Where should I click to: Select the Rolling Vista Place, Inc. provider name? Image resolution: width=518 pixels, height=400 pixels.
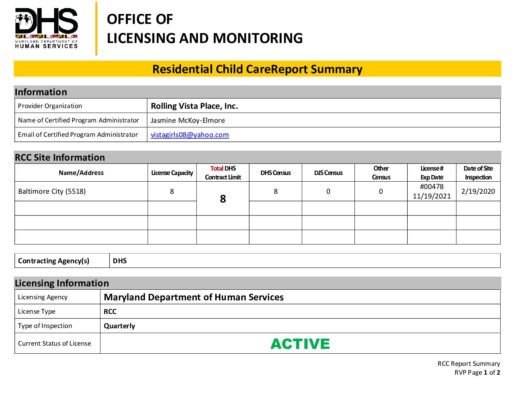[x=194, y=106]
